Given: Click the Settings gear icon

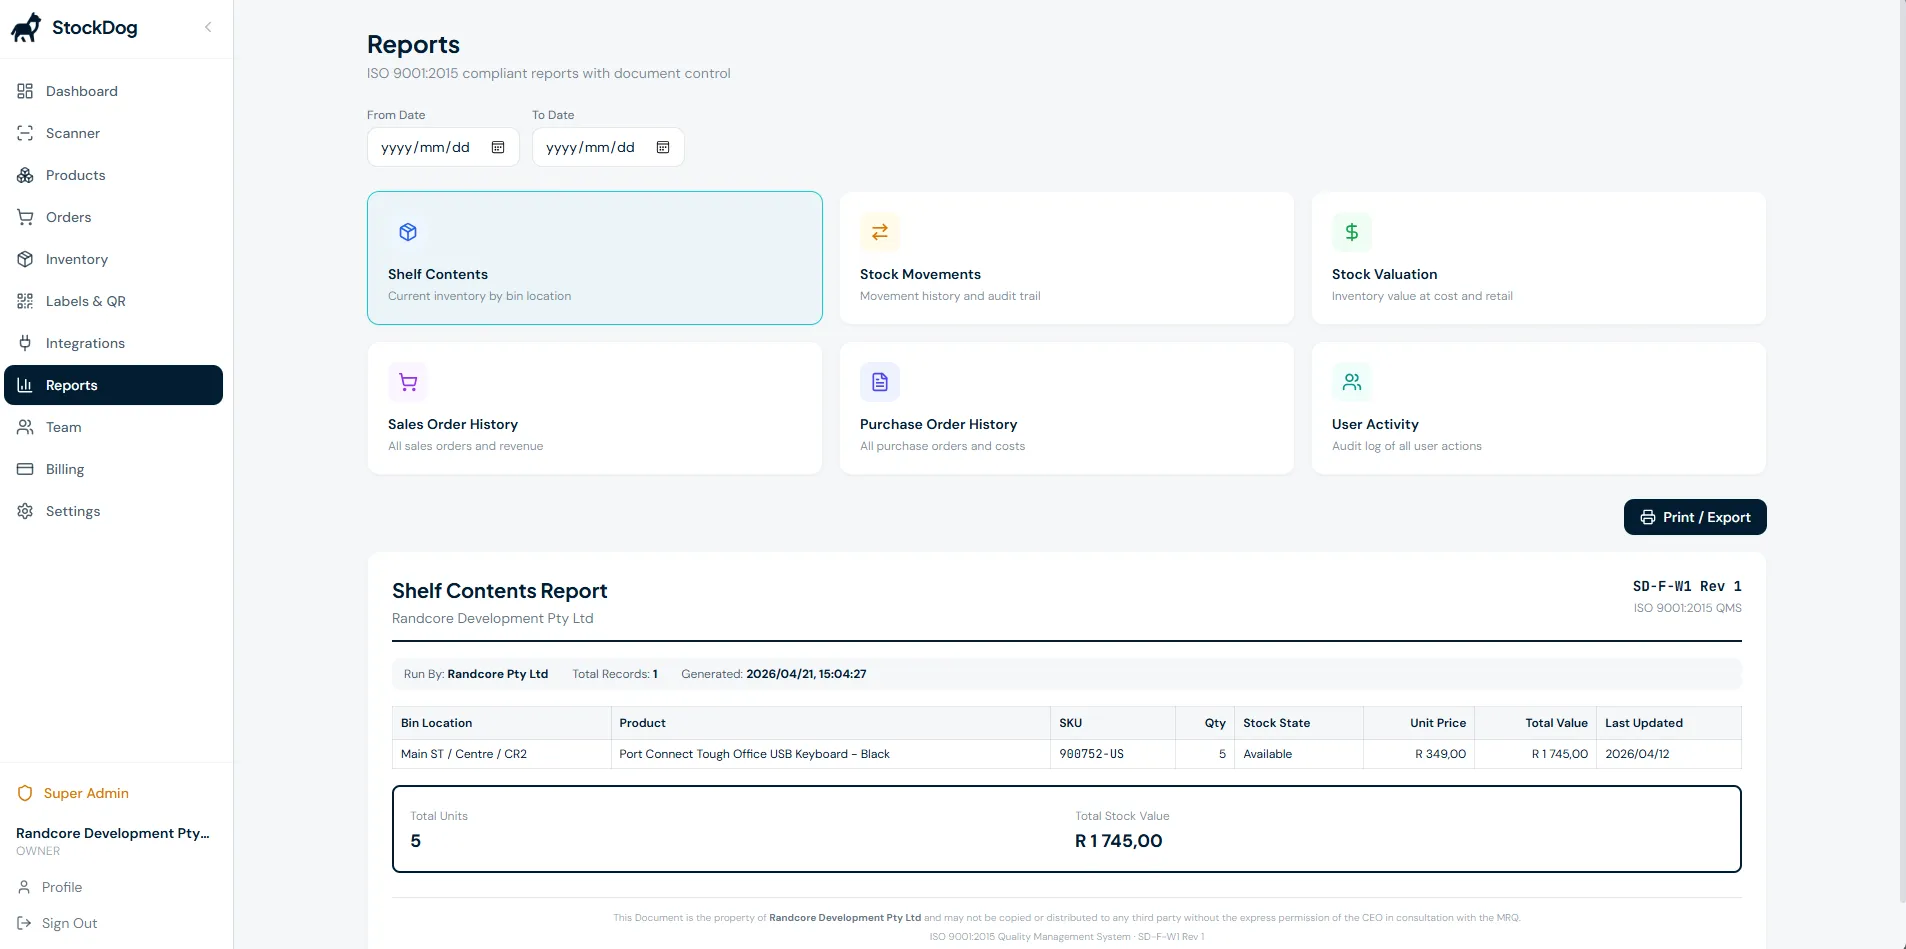Looking at the screenshot, I should [25, 511].
